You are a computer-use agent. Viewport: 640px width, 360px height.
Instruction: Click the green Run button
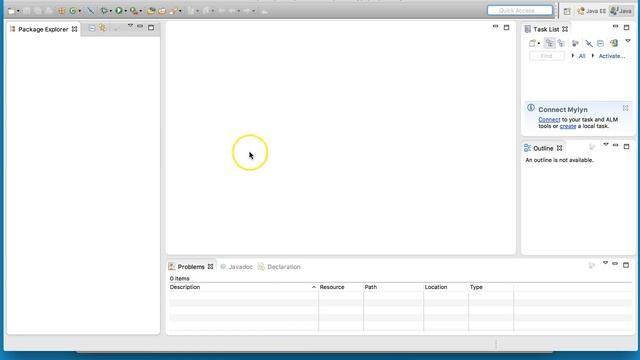(x=119, y=11)
